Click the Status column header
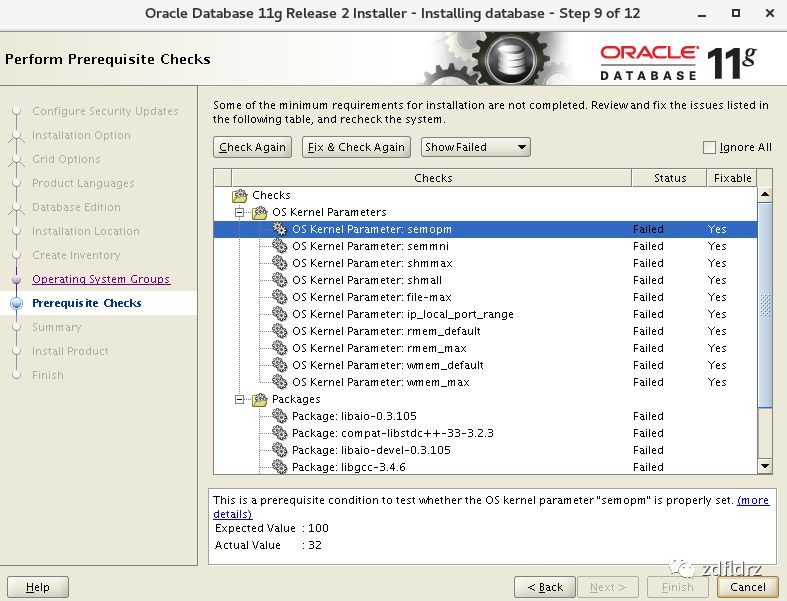The height and width of the screenshot is (601, 787). coord(670,178)
